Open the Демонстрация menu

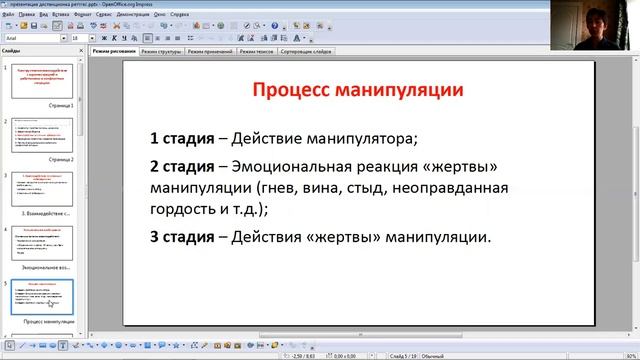tap(133, 14)
